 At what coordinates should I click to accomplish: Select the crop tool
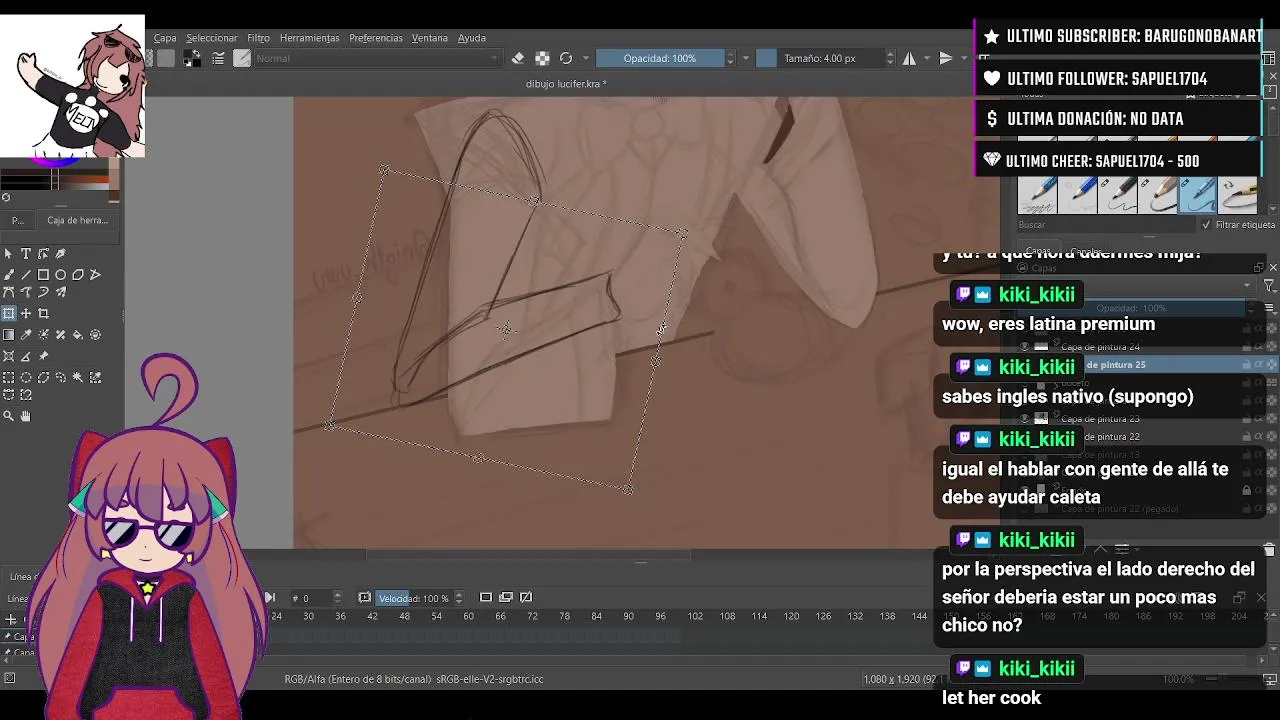[x=43, y=314]
